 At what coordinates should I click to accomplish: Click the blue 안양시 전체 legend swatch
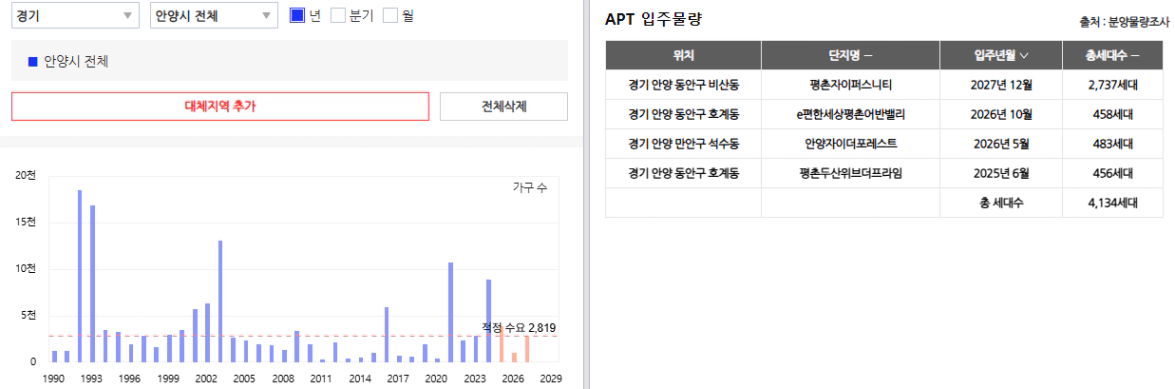click(32, 61)
